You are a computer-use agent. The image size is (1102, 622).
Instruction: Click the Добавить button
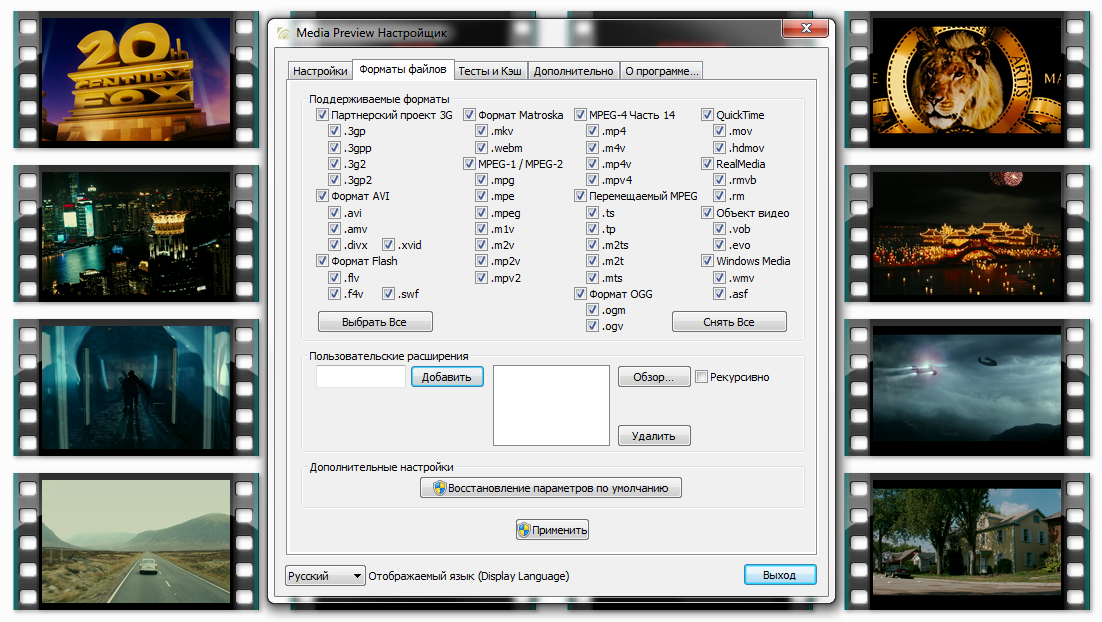pos(447,377)
